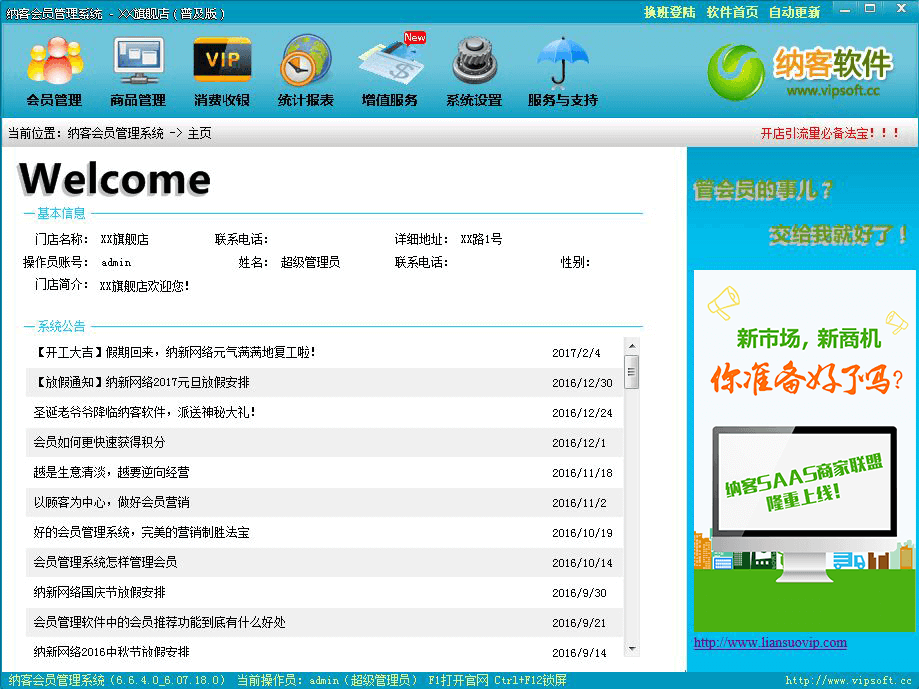
Task: Open 软件首页 from the top menu
Action: tap(732, 12)
